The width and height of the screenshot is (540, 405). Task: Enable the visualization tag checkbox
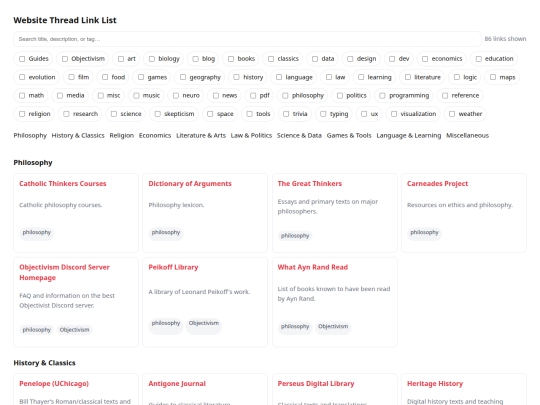tap(394, 114)
